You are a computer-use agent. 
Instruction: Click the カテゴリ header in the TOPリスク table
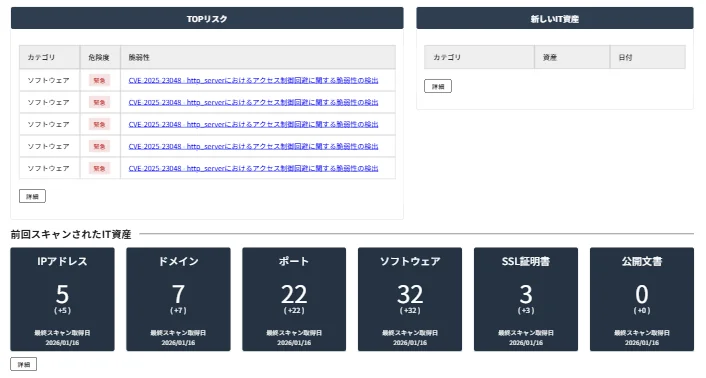point(50,57)
